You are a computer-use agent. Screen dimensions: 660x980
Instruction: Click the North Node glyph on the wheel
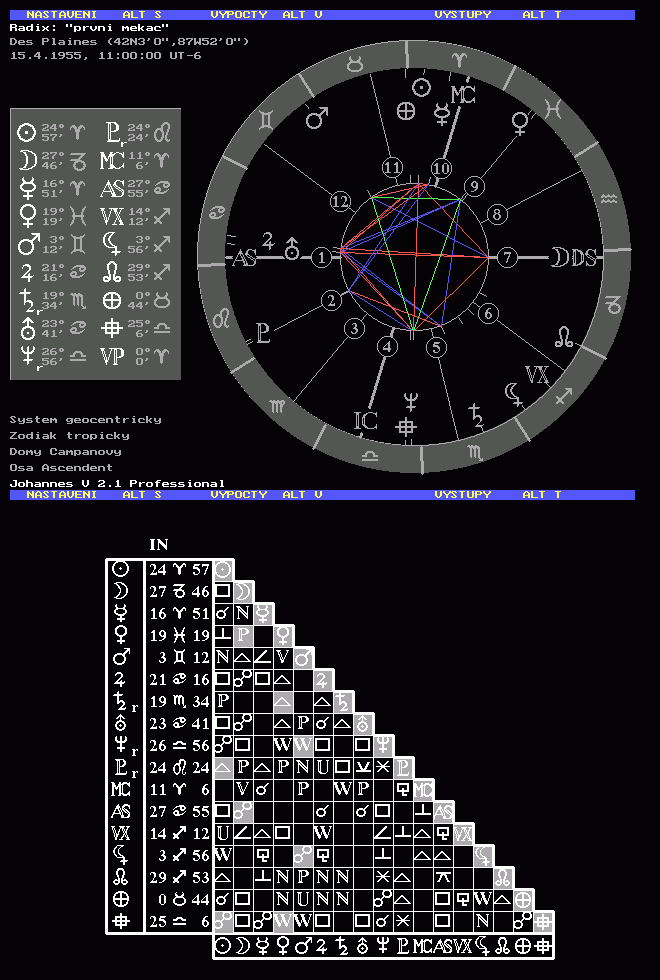(x=565, y=337)
